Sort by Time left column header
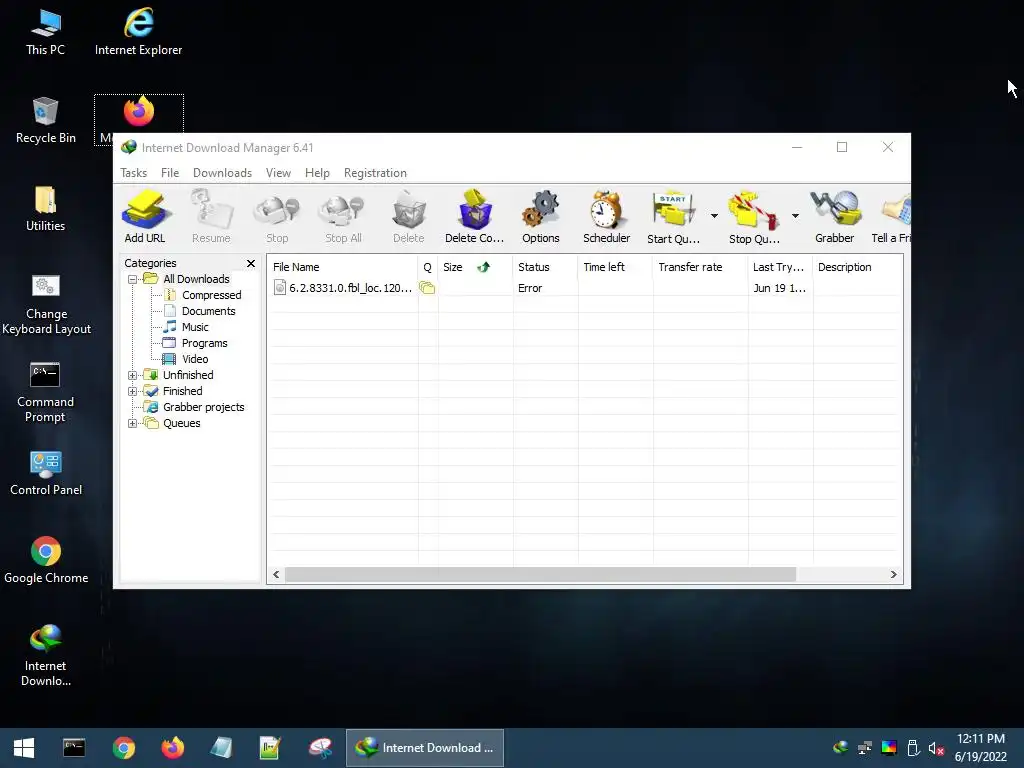The image size is (1024, 768). click(x=615, y=267)
